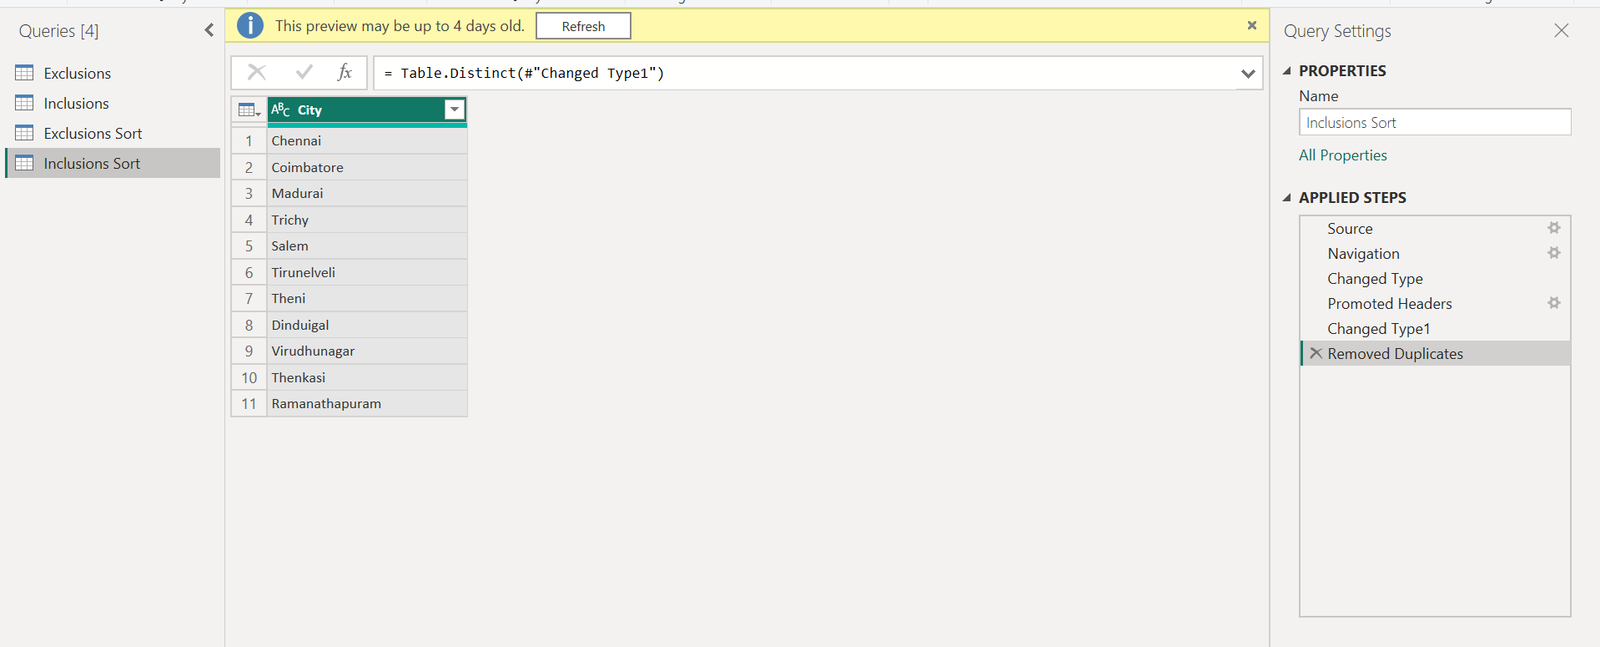The width and height of the screenshot is (1600, 647).
Task: Click the Madurai cell
Action: pos(367,193)
